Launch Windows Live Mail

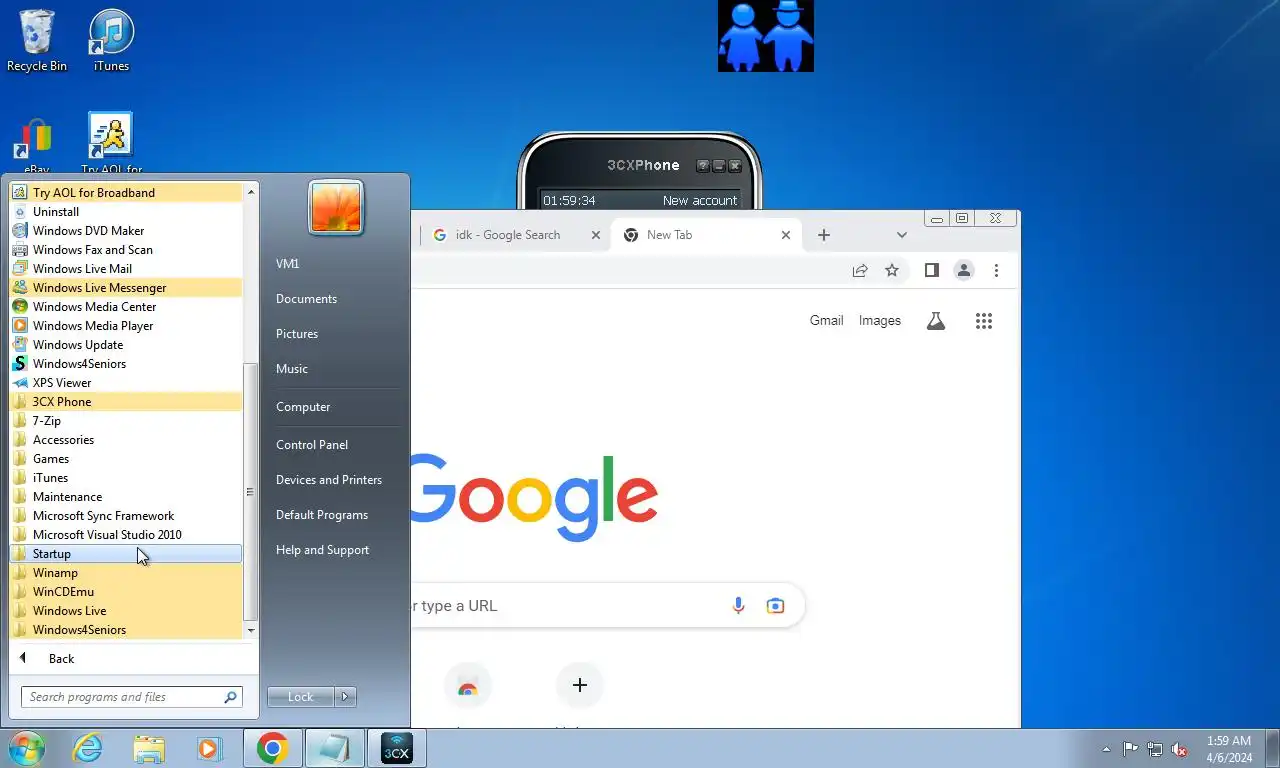(x=126, y=268)
